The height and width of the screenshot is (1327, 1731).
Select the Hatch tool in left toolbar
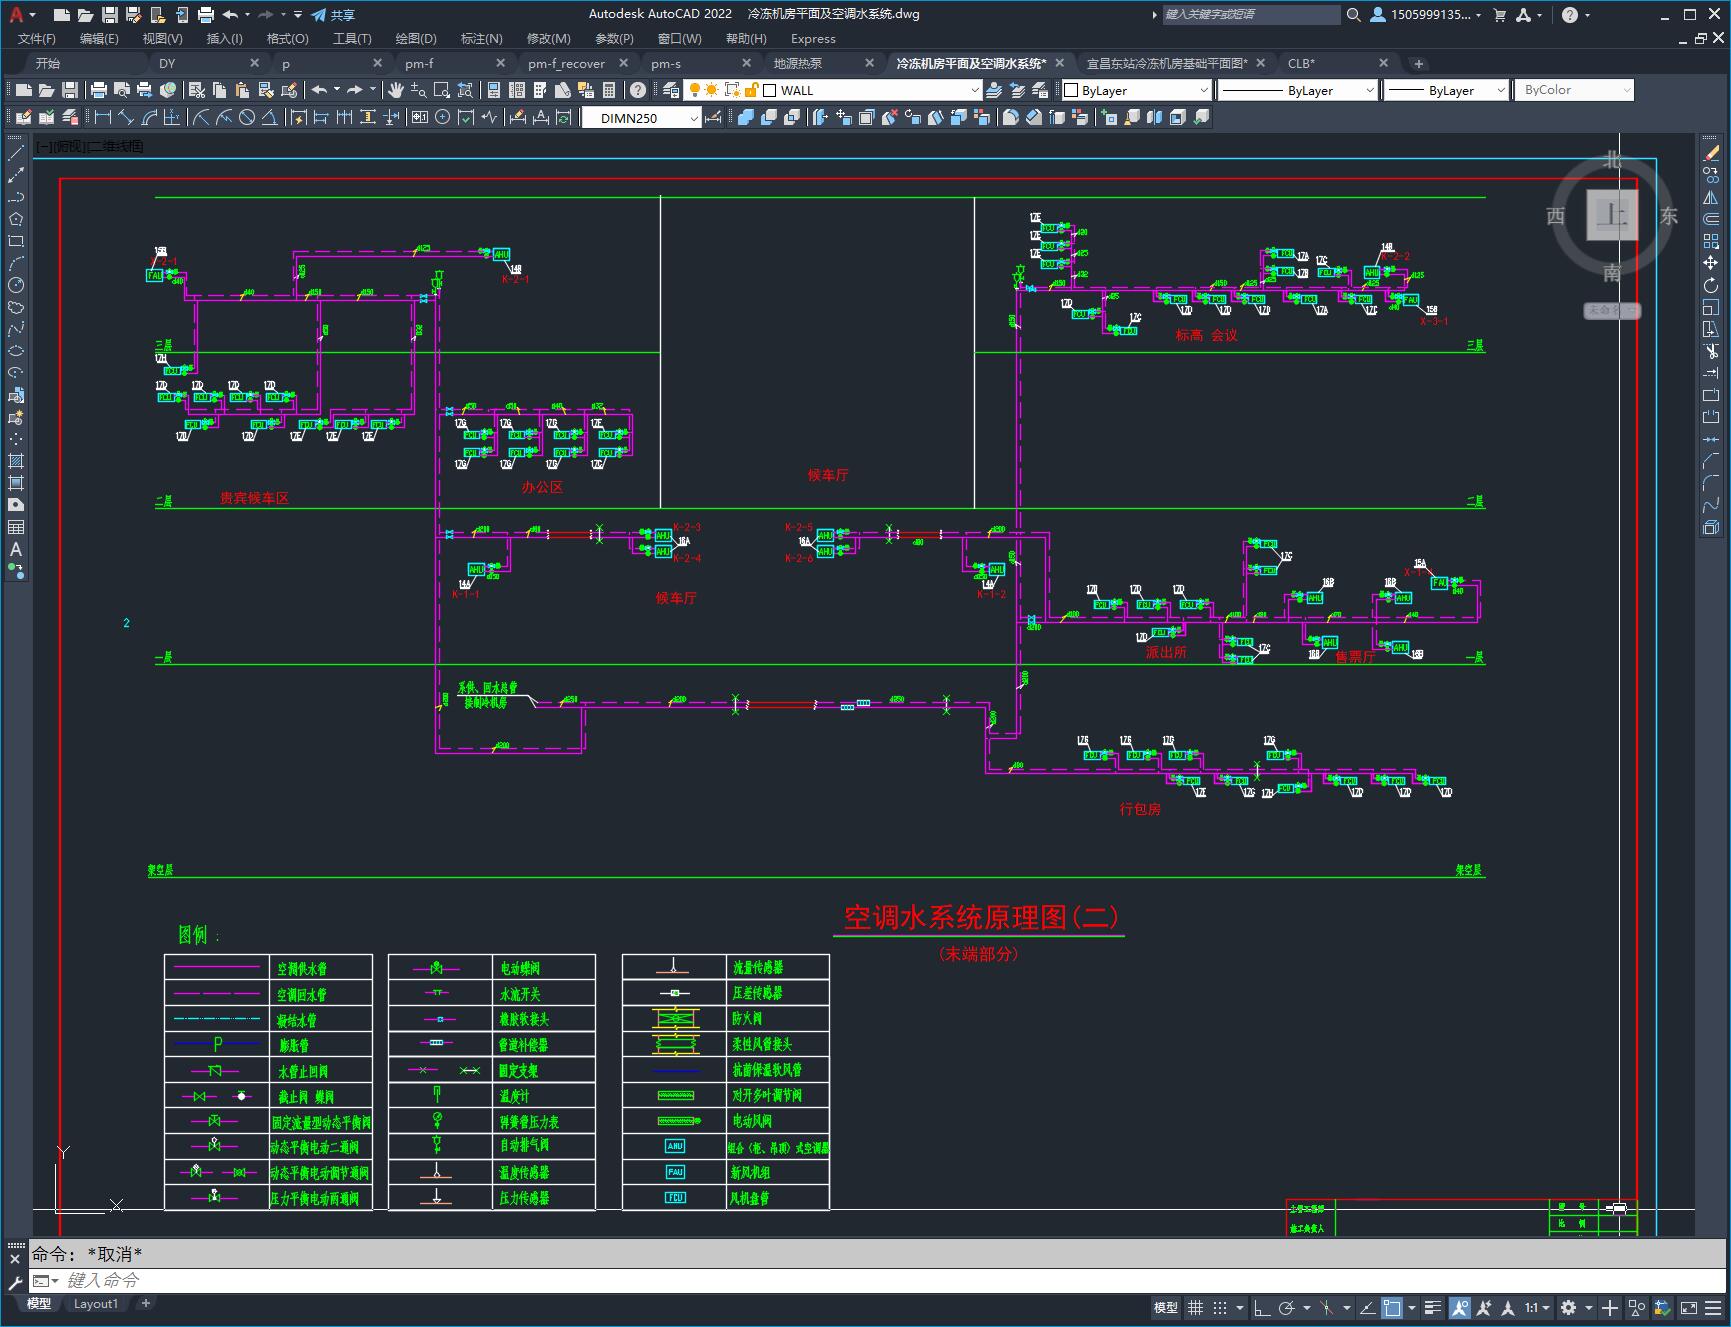point(16,461)
